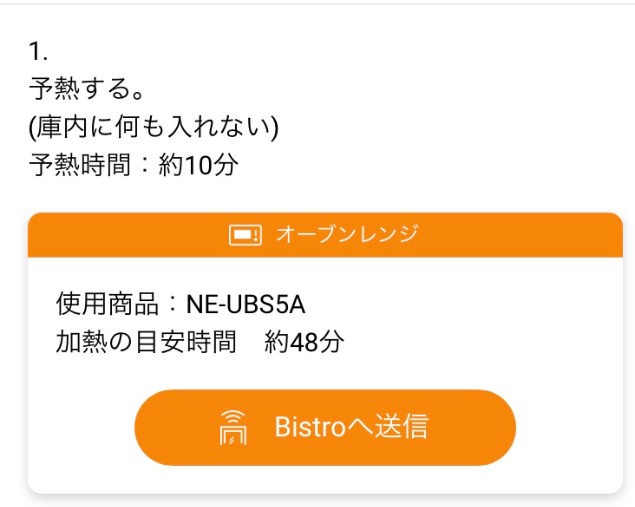Screen dimensions: 635x507
Task: Click the 予熱時間：約10分 text
Action: 134,165
